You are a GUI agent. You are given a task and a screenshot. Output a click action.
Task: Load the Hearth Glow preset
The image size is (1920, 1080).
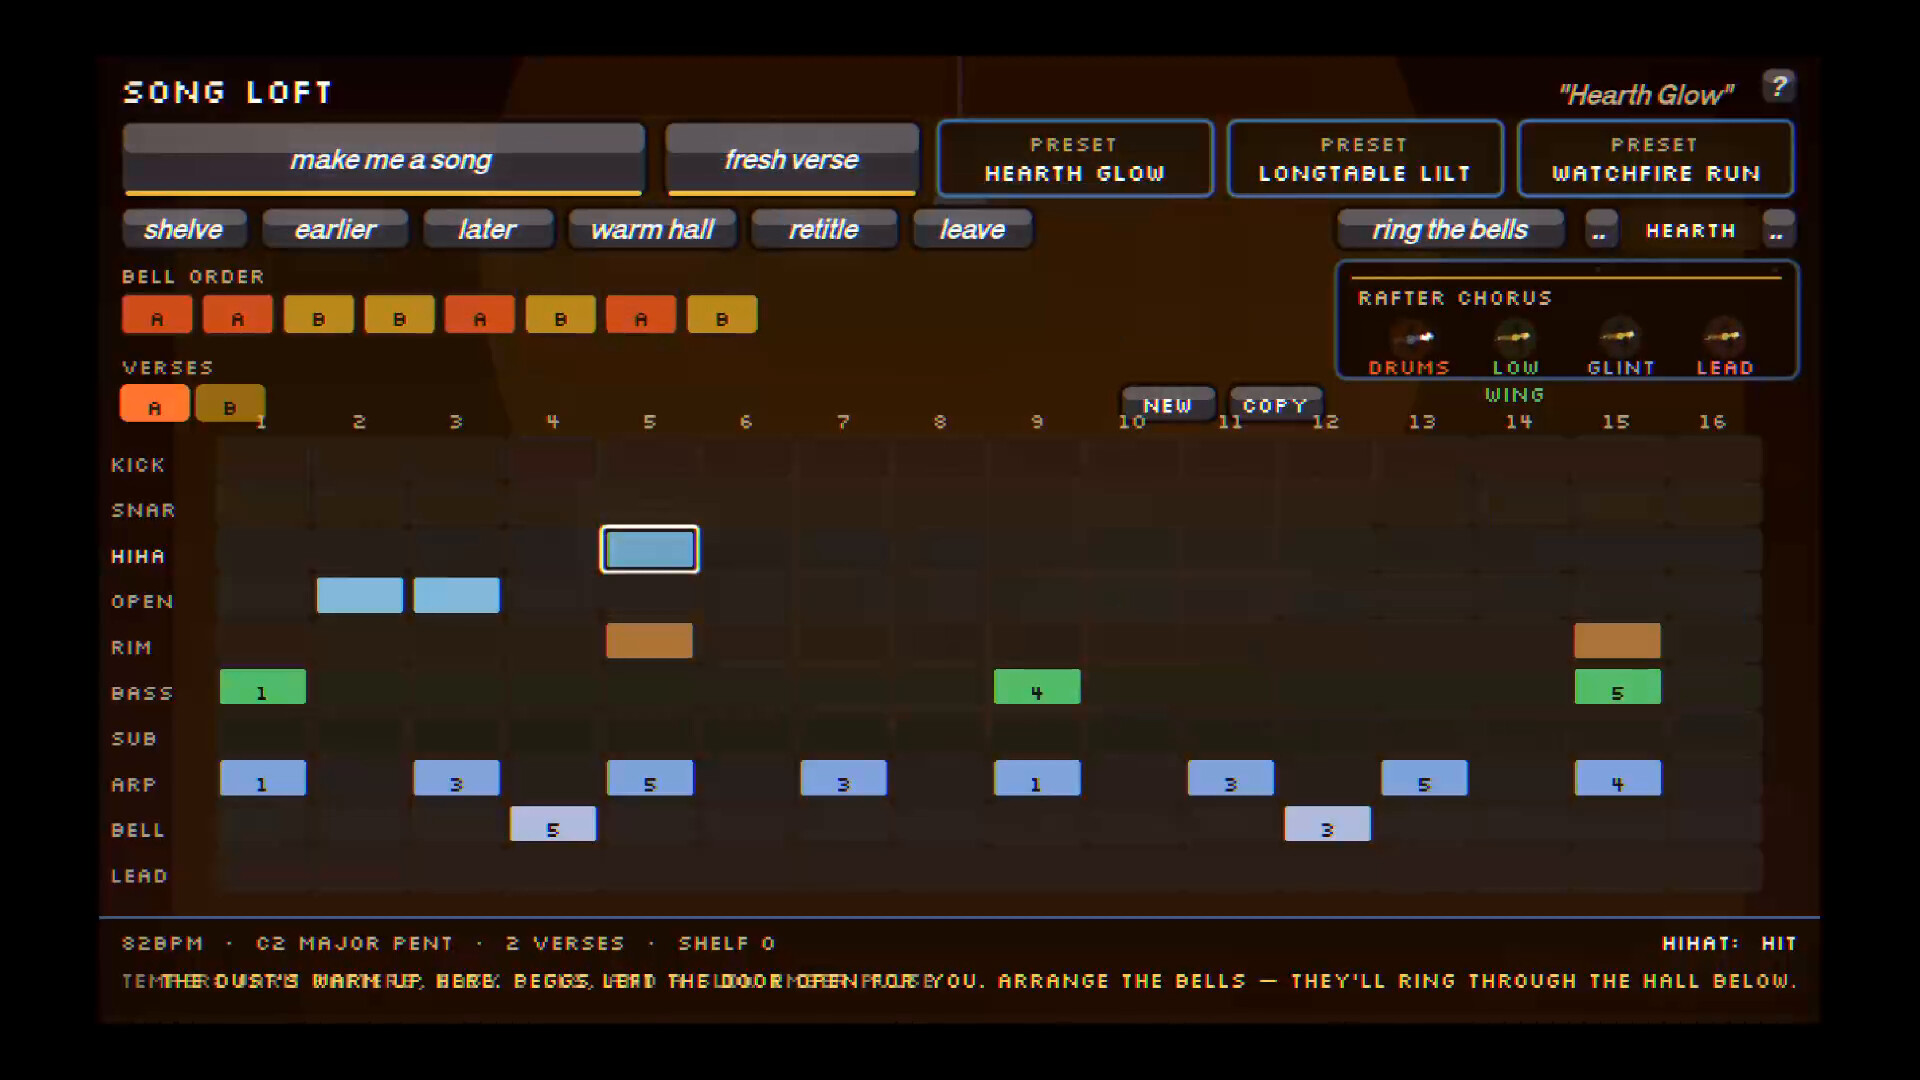tap(1075, 159)
